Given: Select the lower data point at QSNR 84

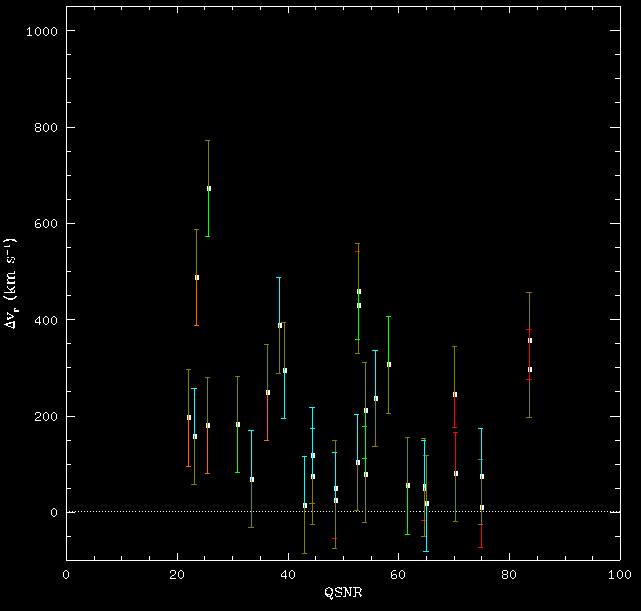Looking at the screenshot, I should point(530,369).
